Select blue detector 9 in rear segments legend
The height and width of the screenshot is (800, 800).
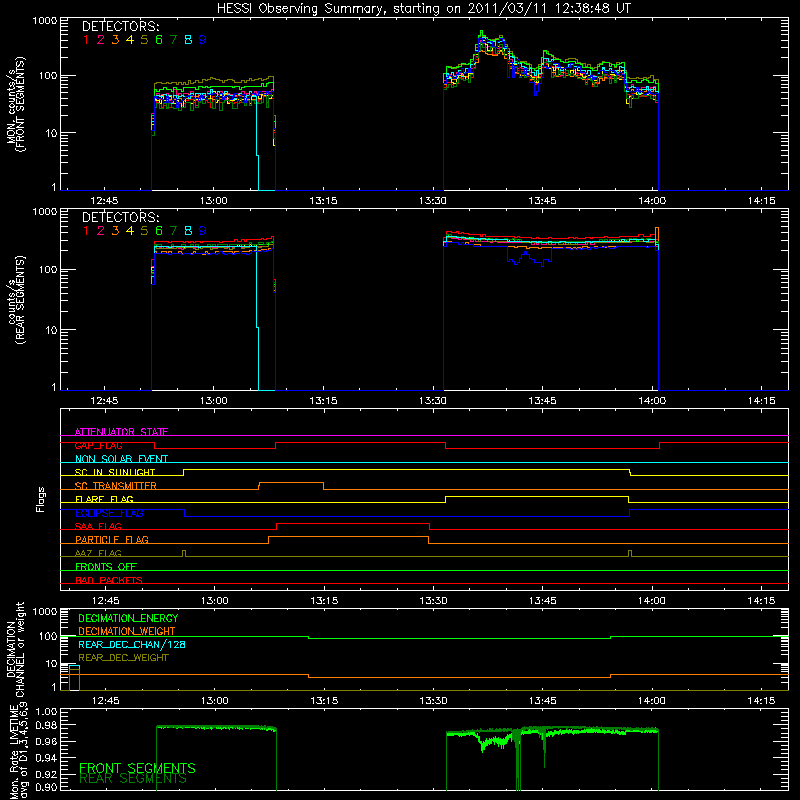203,231
